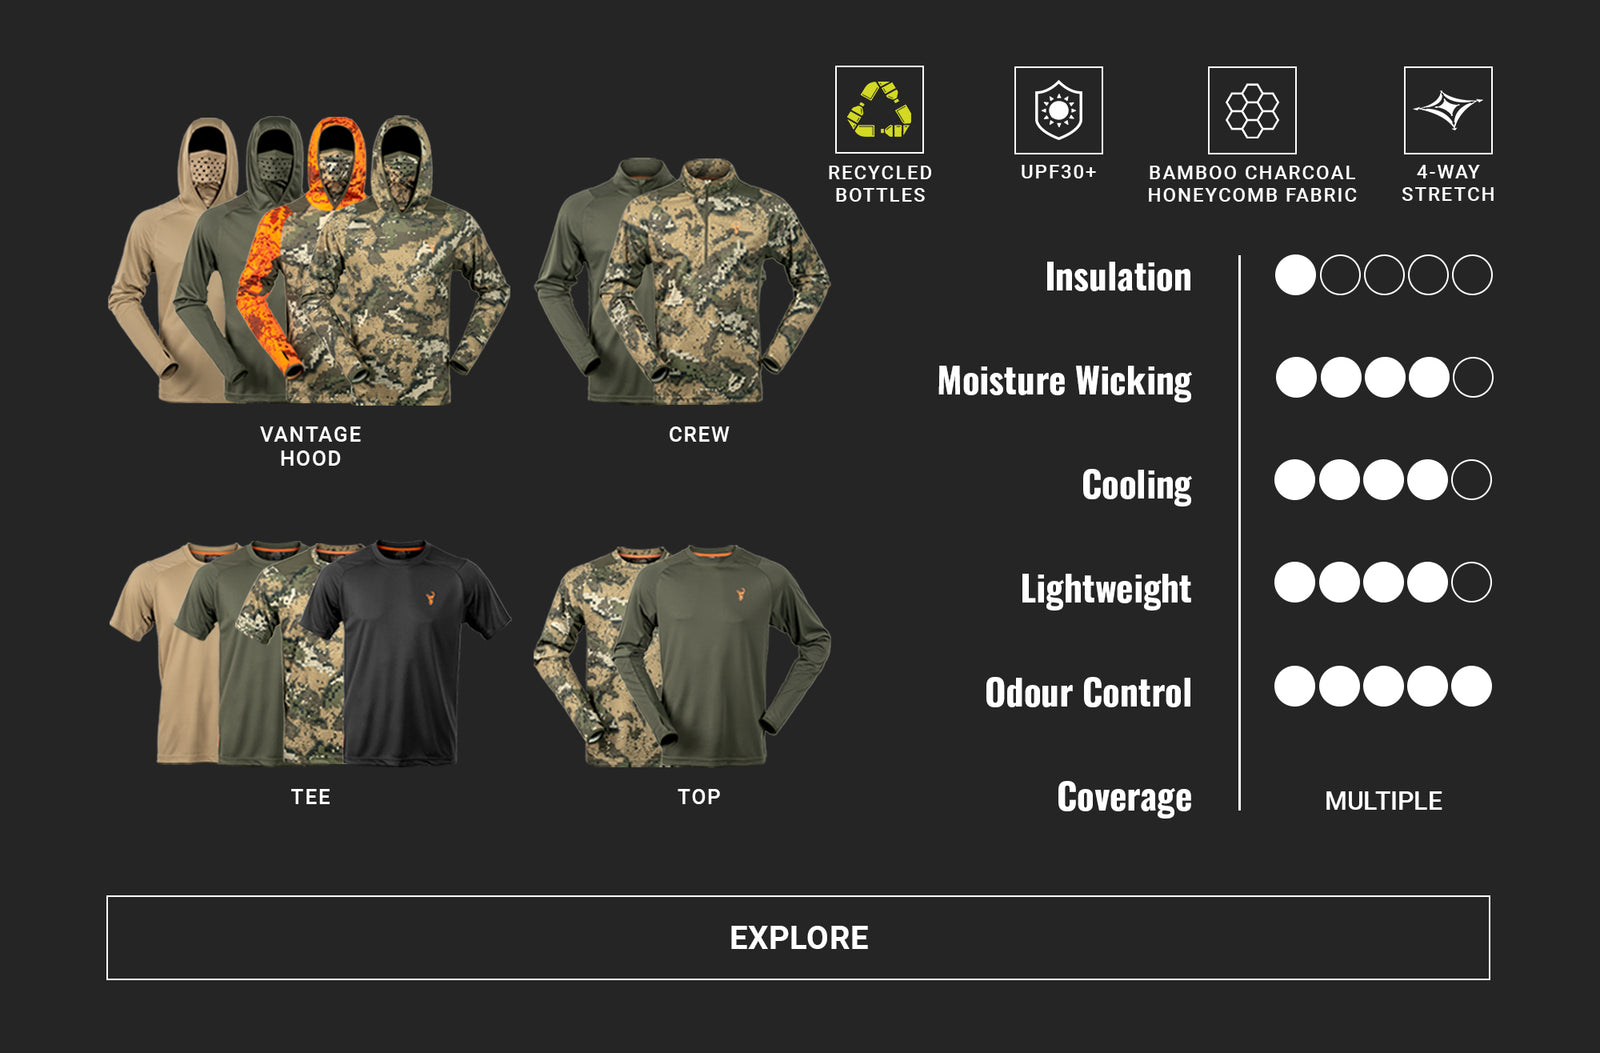The width and height of the screenshot is (1600, 1053).
Task: Click the last Odour Control rating dot
Action: click(1471, 686)
